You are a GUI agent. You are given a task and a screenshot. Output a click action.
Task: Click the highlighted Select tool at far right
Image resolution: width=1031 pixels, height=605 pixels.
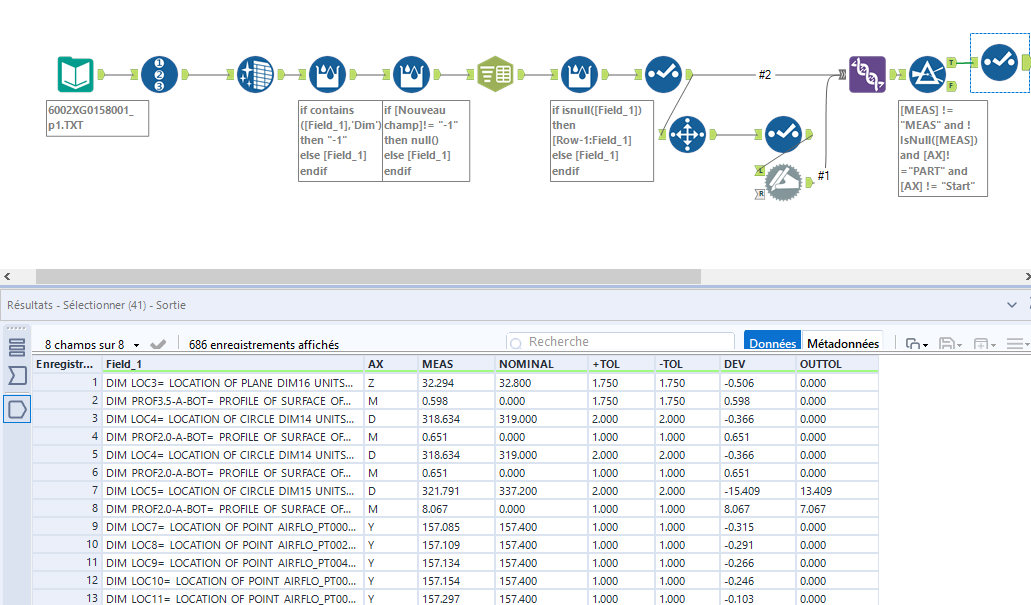999,62
